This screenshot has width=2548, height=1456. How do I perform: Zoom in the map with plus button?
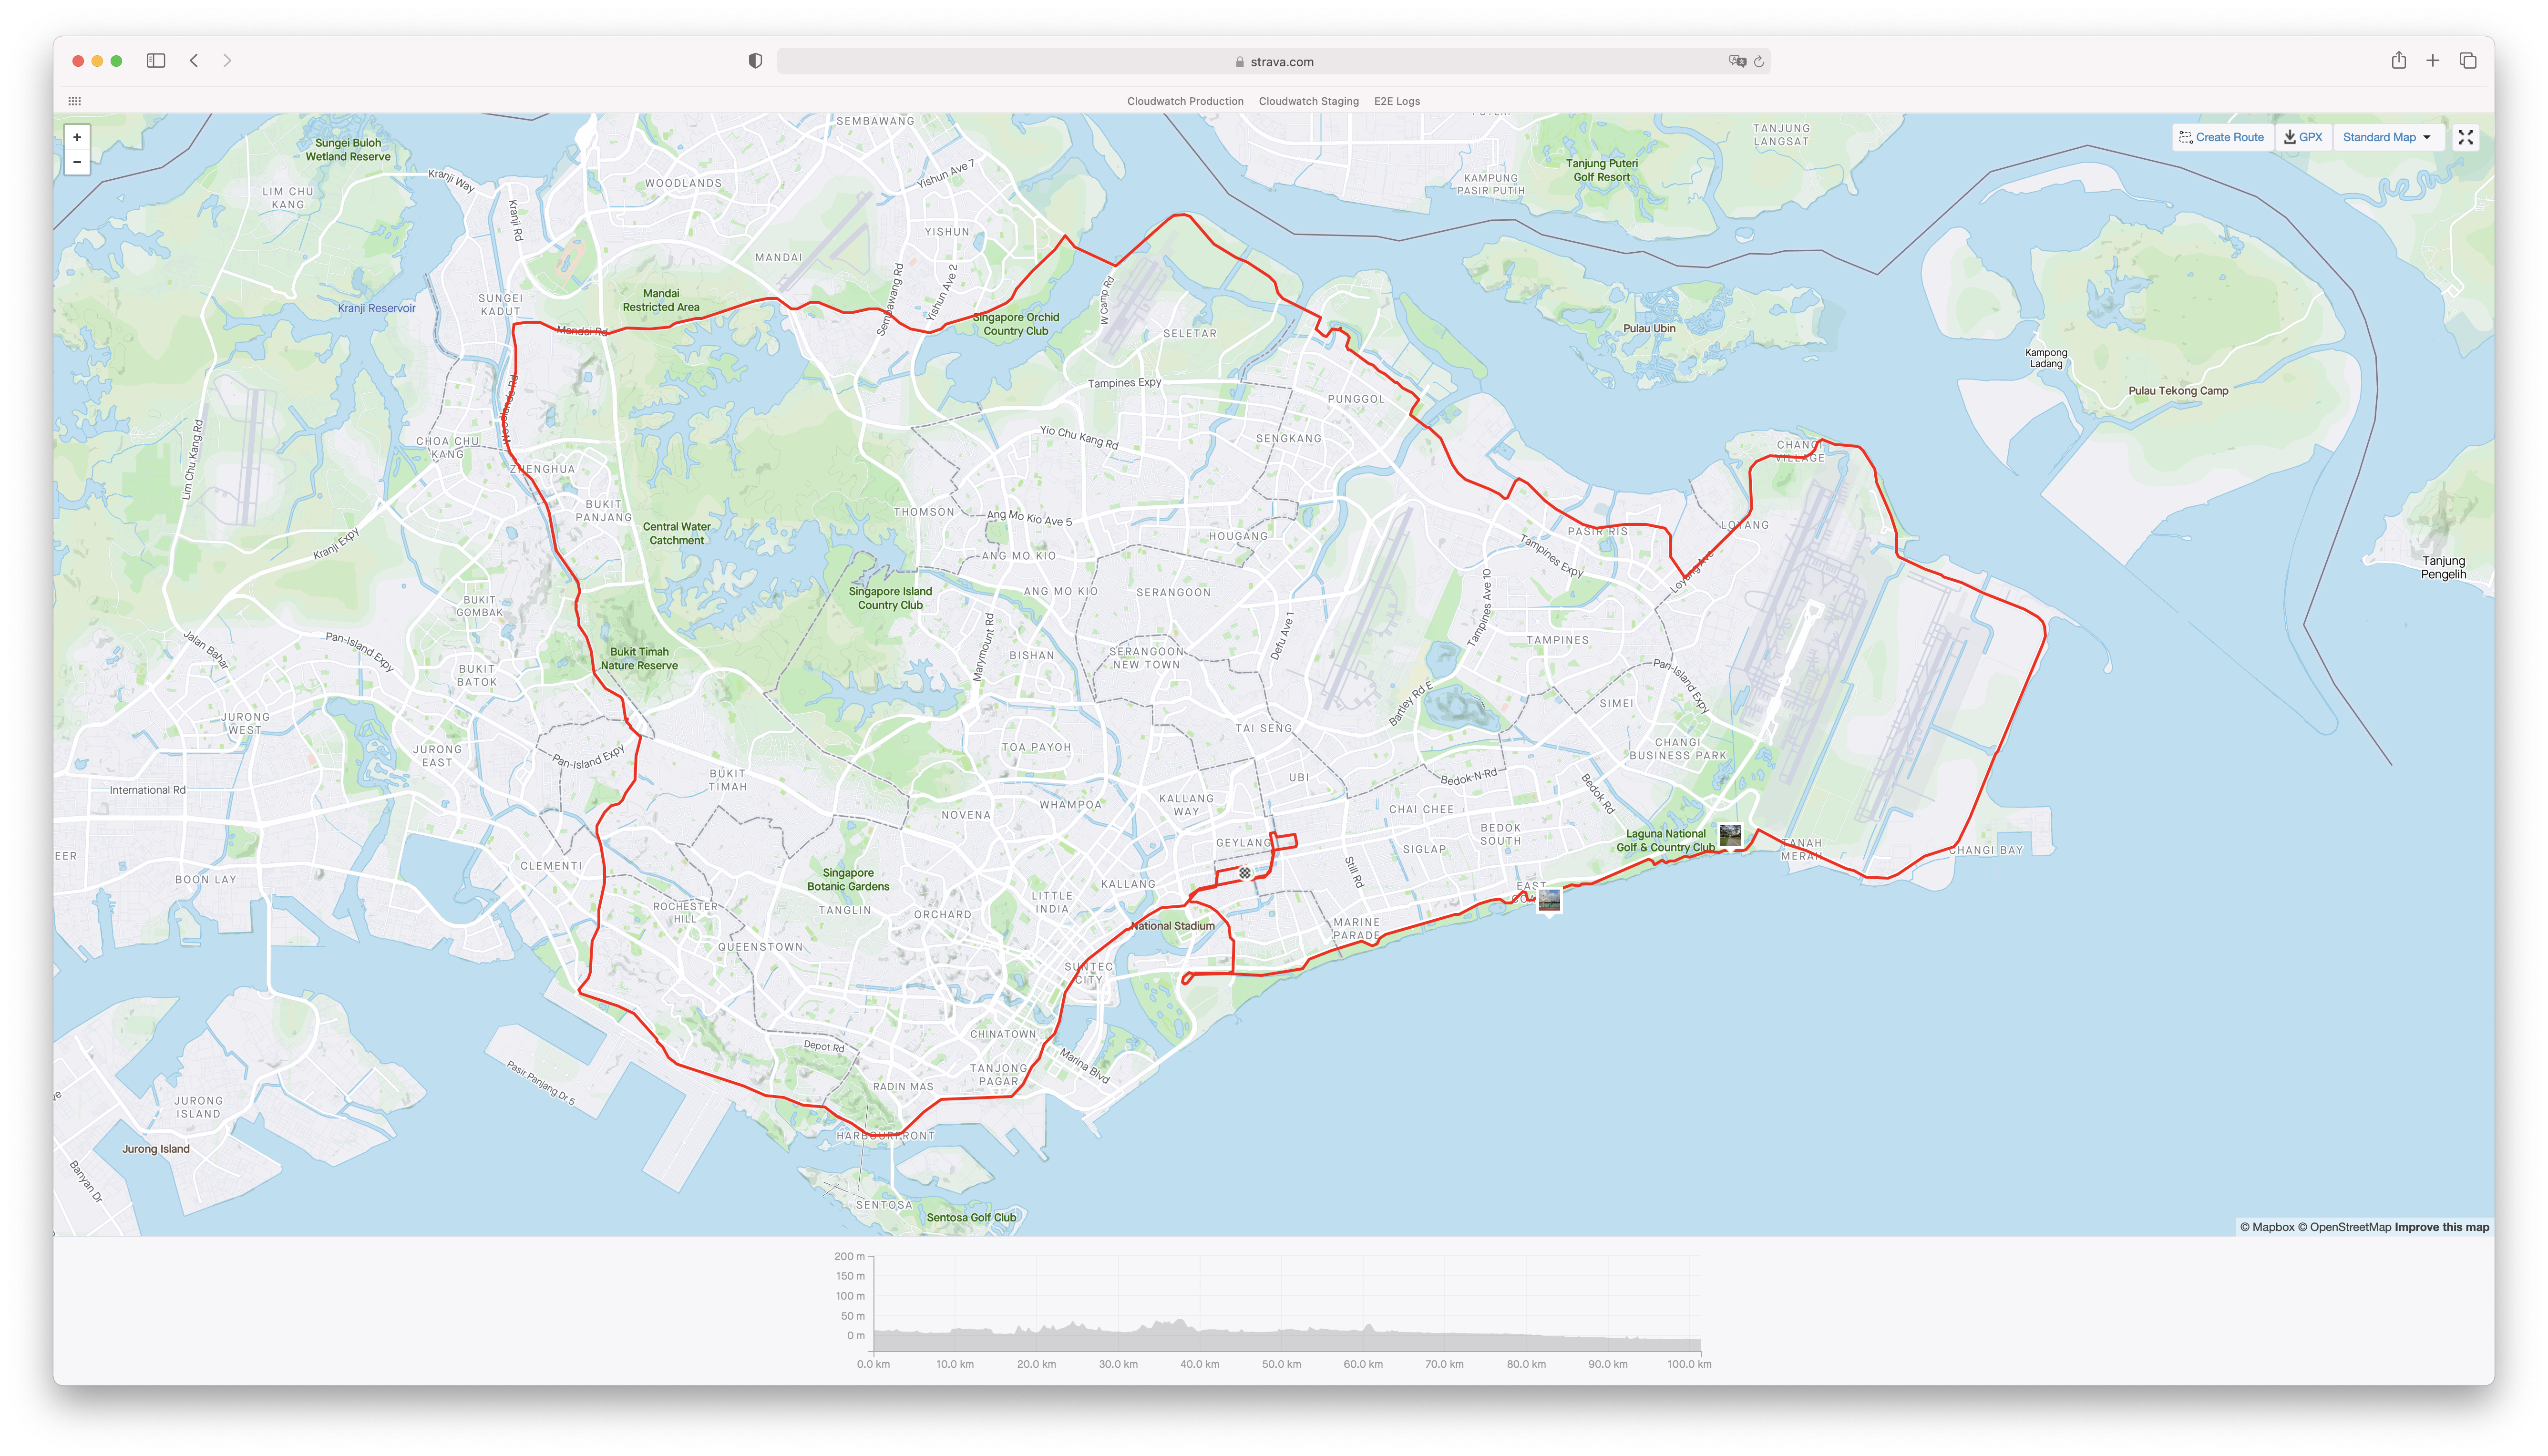77,137
